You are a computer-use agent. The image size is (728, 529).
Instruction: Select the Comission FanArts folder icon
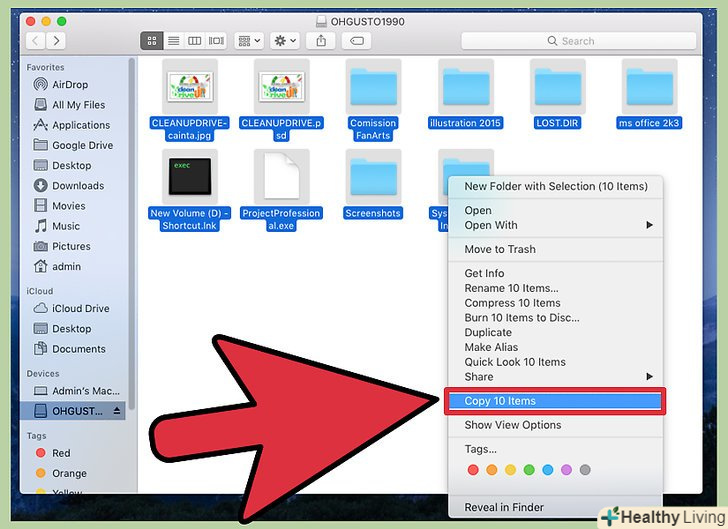[x=373, y=87]
